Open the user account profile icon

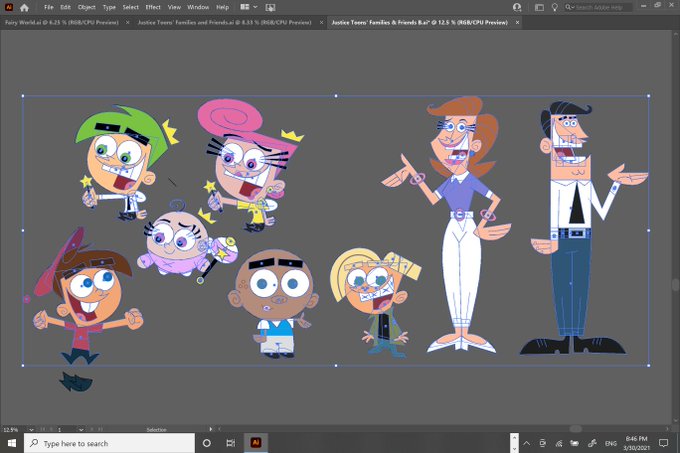point(517,7)
